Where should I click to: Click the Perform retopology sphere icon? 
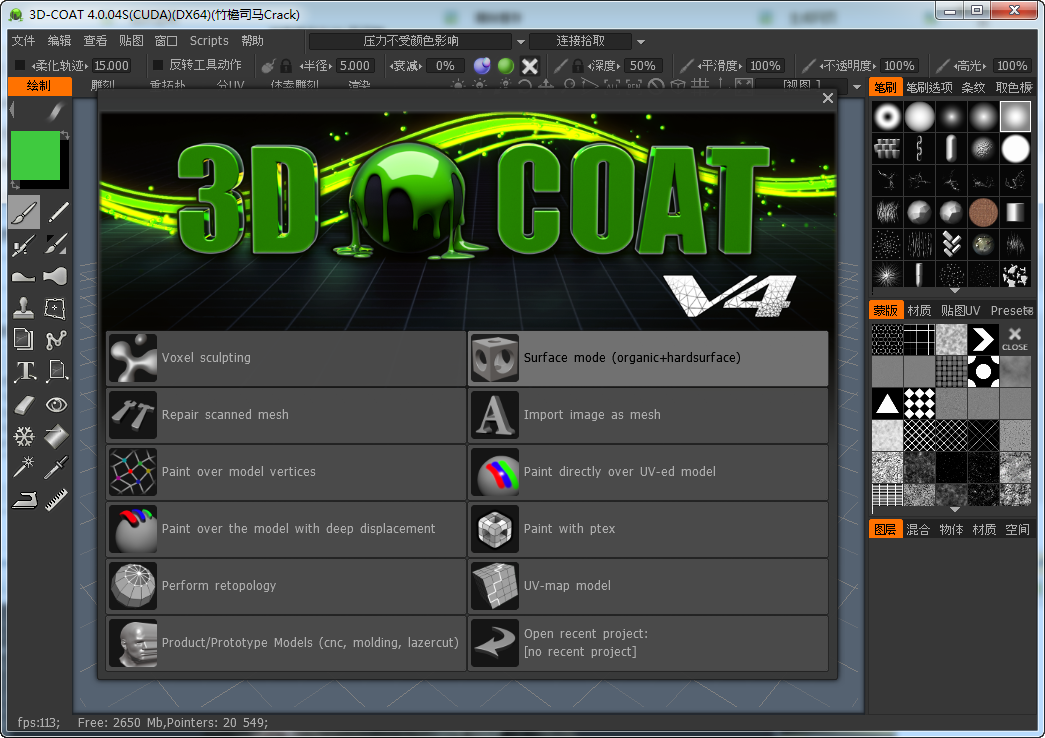[133, 586]
